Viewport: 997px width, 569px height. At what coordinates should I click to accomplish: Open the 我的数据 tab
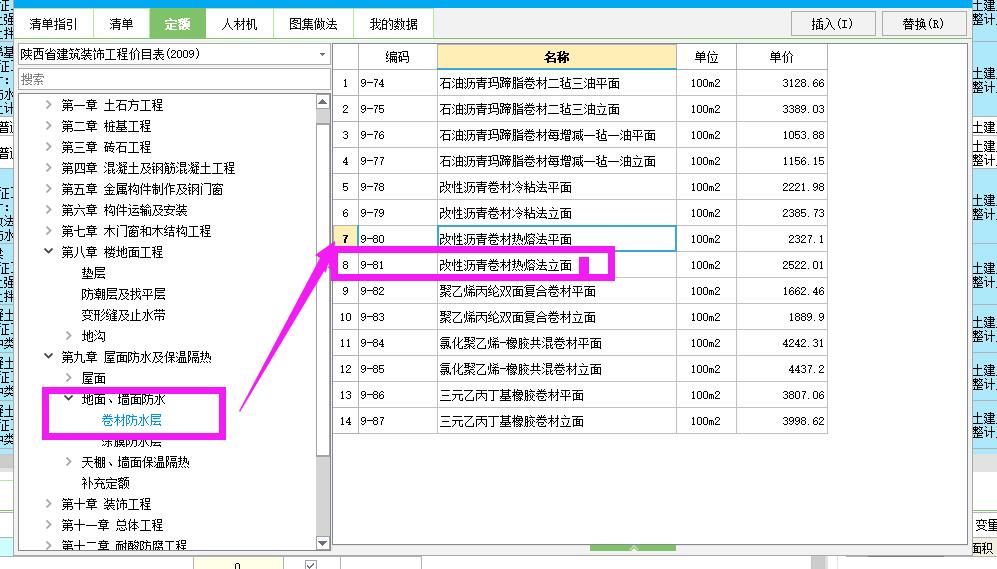[394, 24]
